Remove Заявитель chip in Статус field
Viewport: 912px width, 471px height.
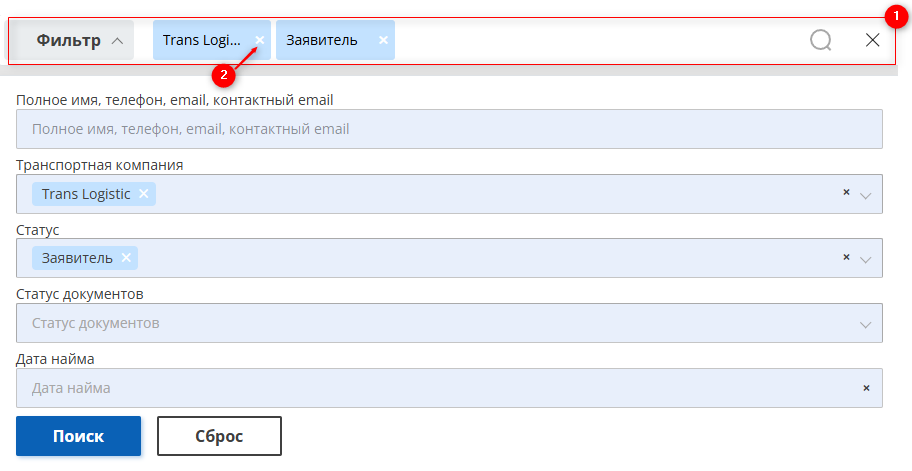[126, 258]
